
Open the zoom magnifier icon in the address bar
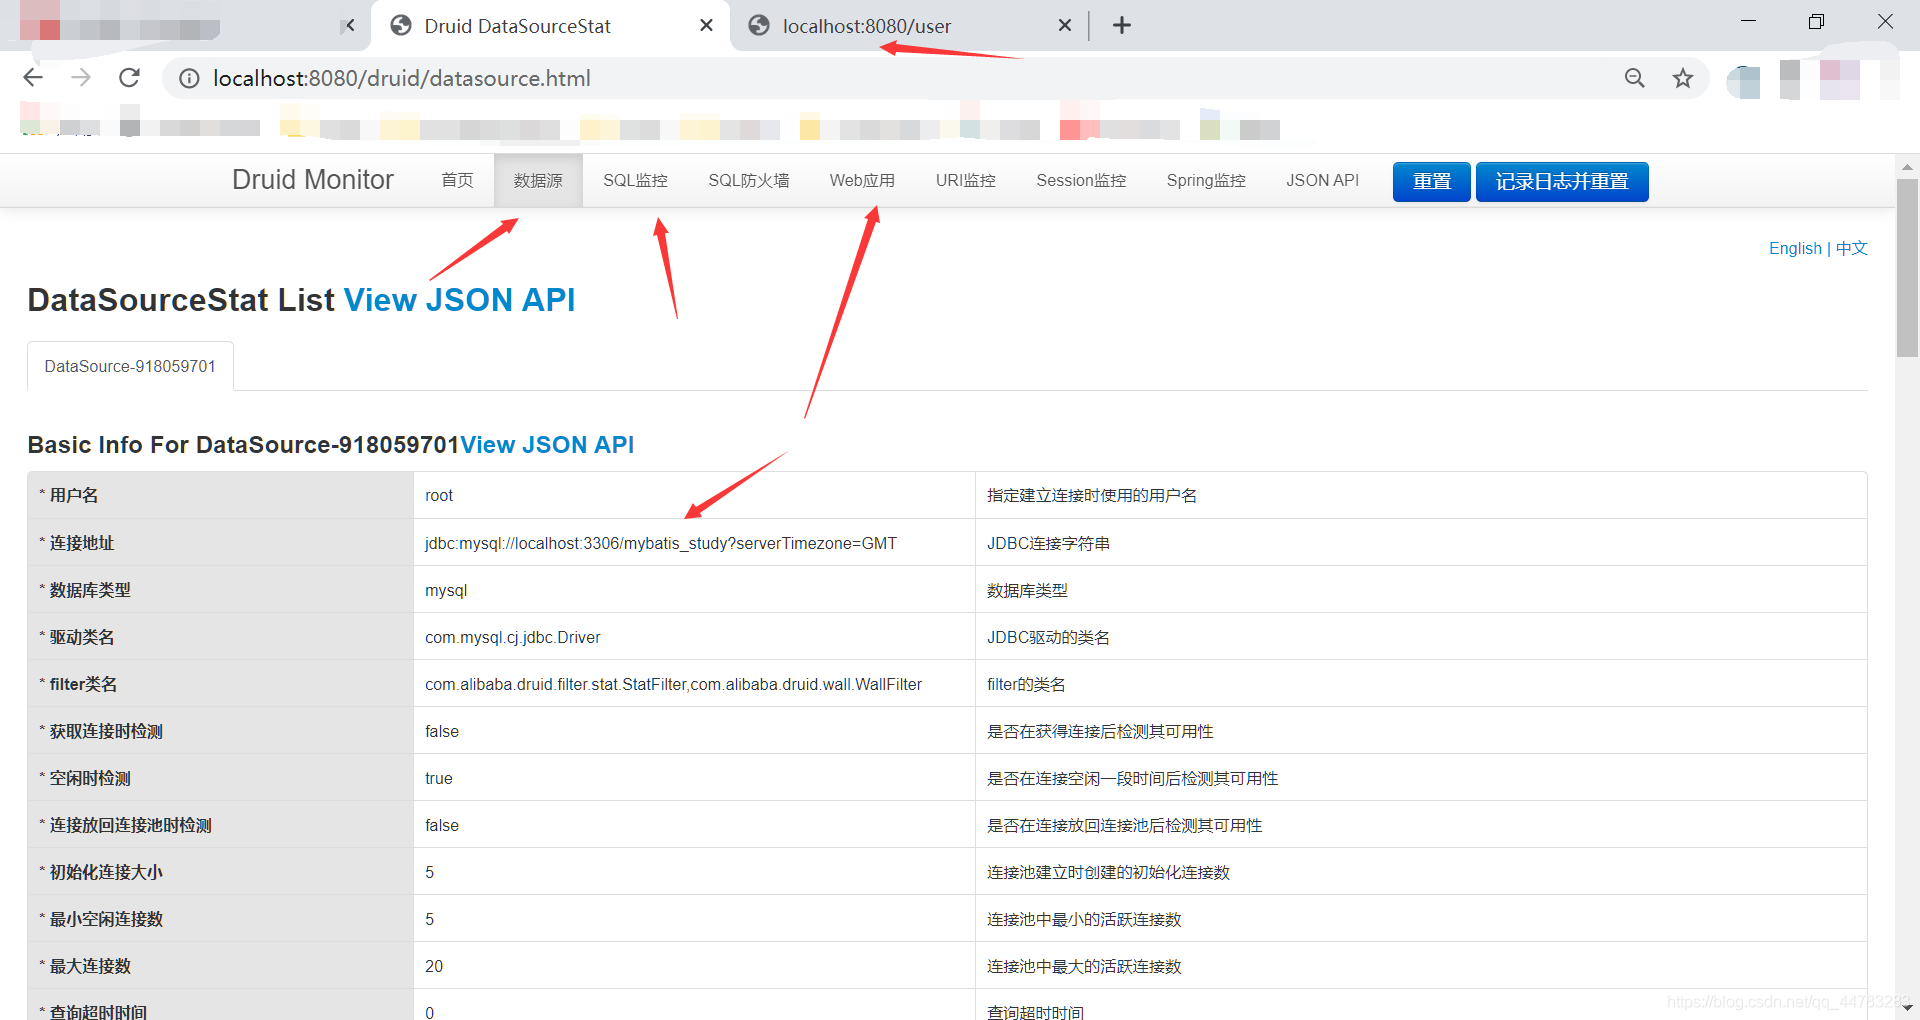click(1635, 78)
